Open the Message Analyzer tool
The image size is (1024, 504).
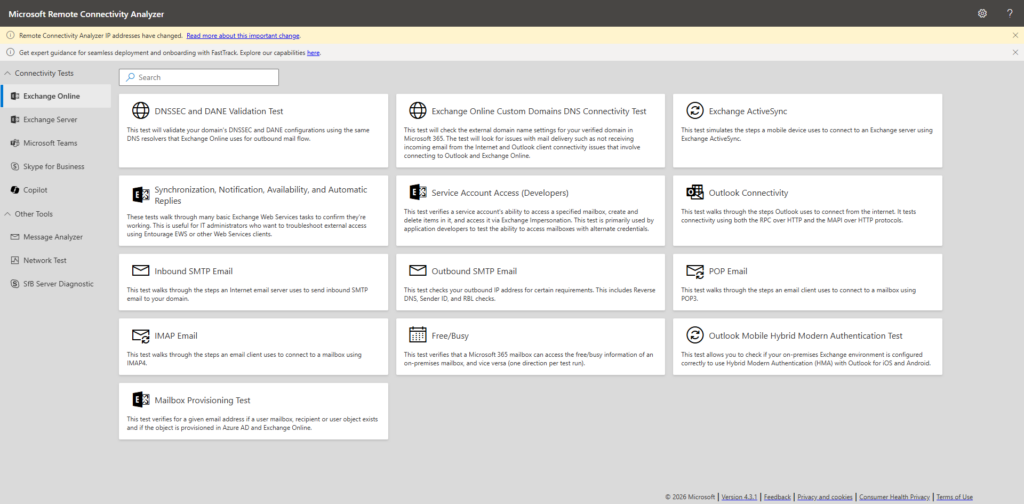(x=53, y=237)
